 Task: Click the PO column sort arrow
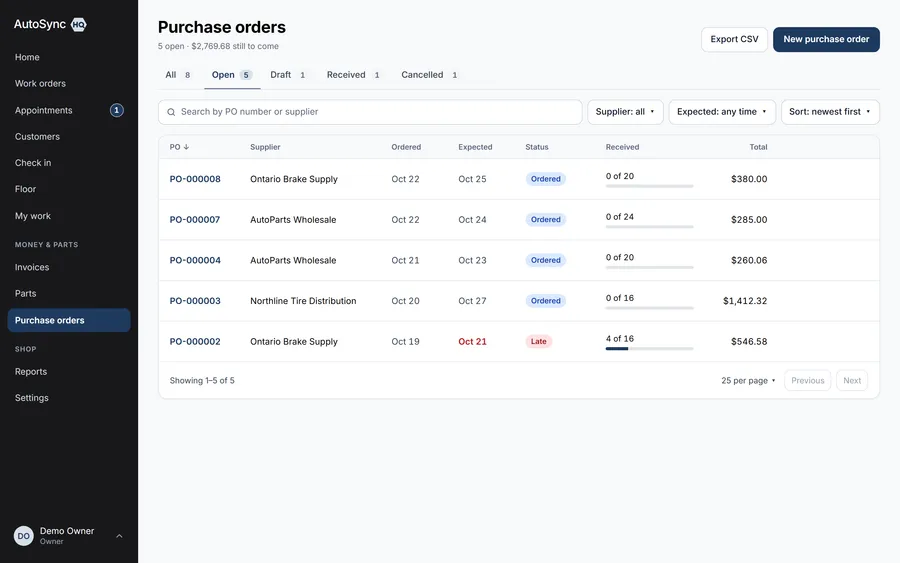point(186,147)
